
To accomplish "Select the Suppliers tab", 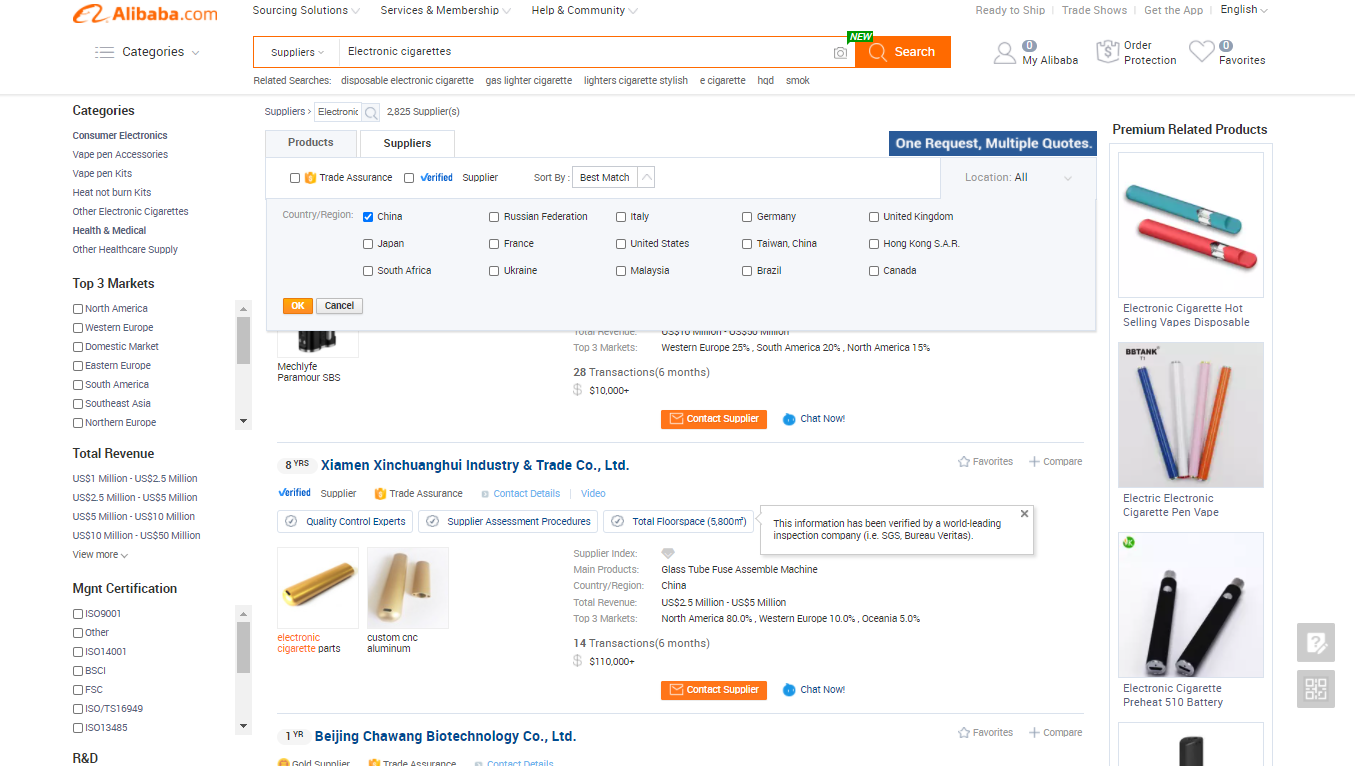I will coord(407,144).
